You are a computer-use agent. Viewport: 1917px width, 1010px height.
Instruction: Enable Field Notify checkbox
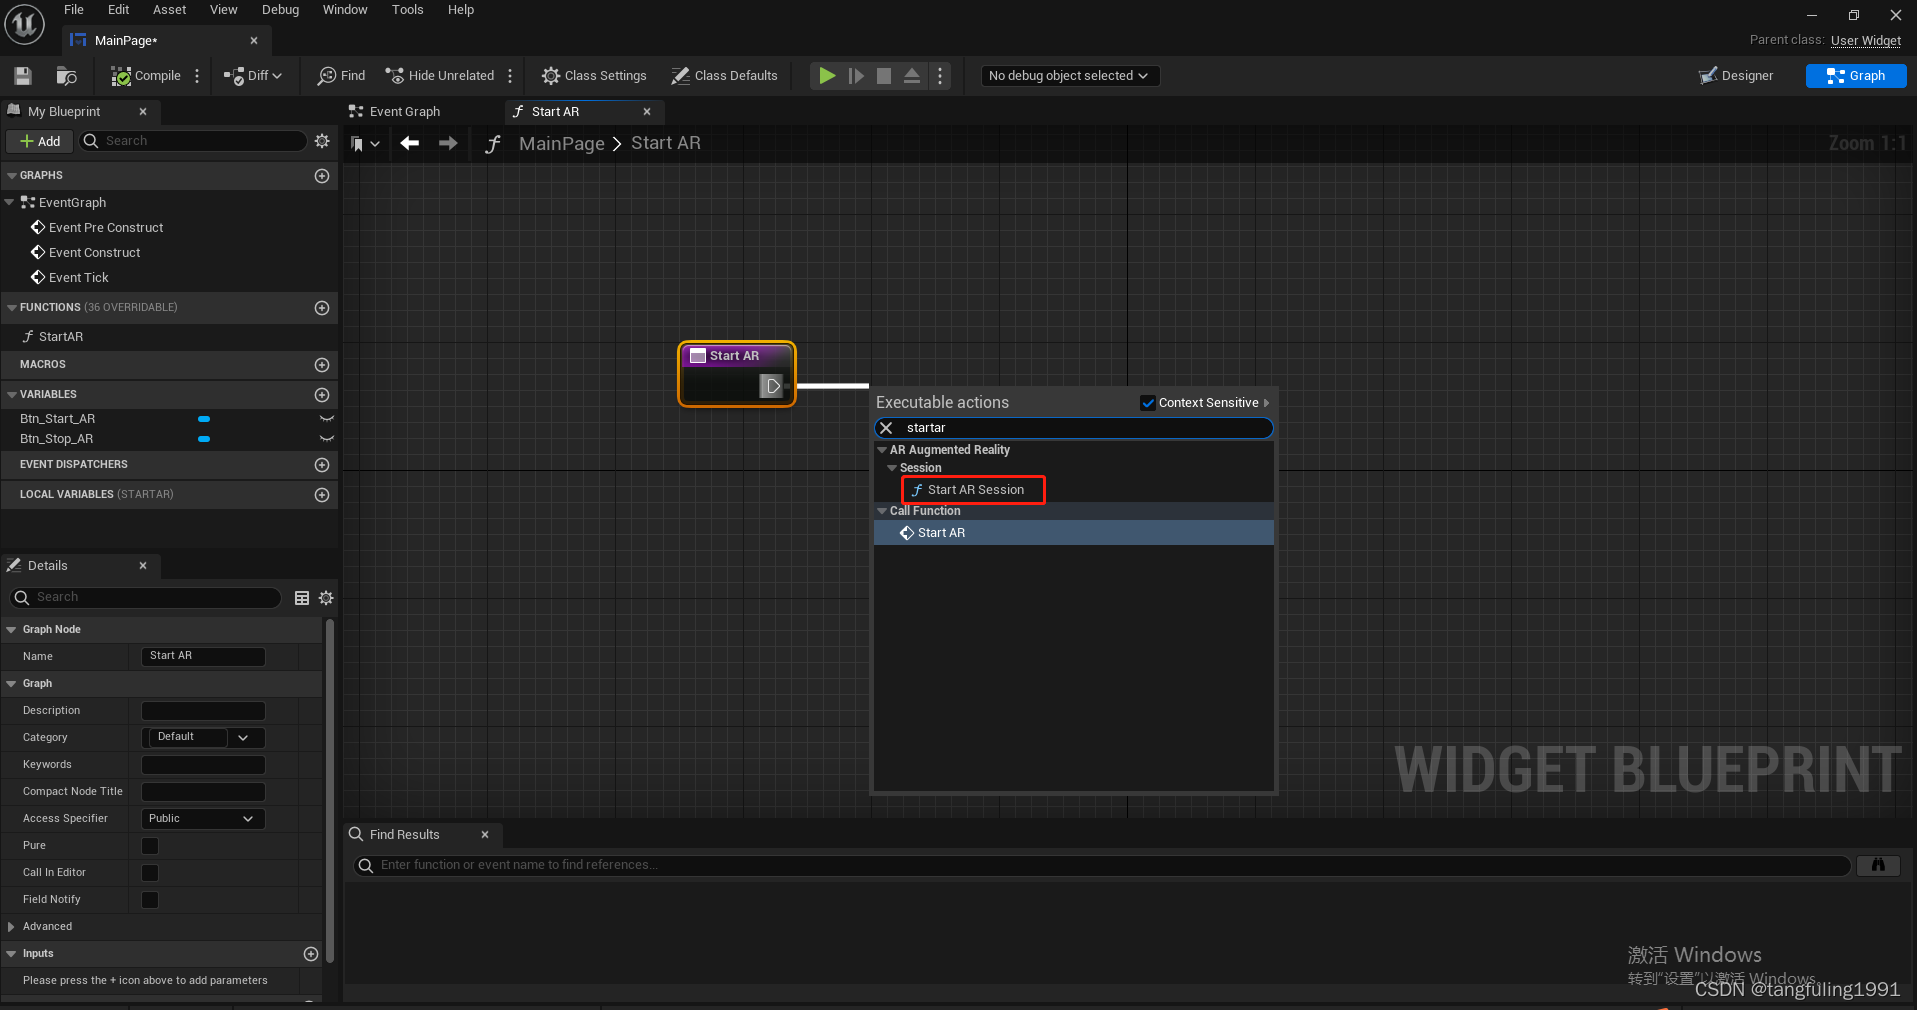pyautogui.click(x=150, y=900)
